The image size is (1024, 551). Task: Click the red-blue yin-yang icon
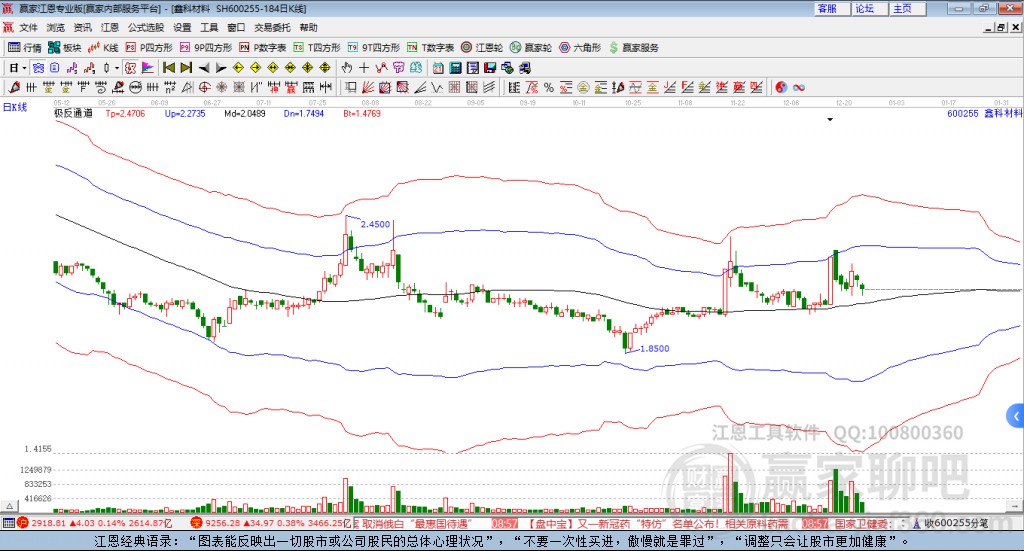click(x=781, y=87)
